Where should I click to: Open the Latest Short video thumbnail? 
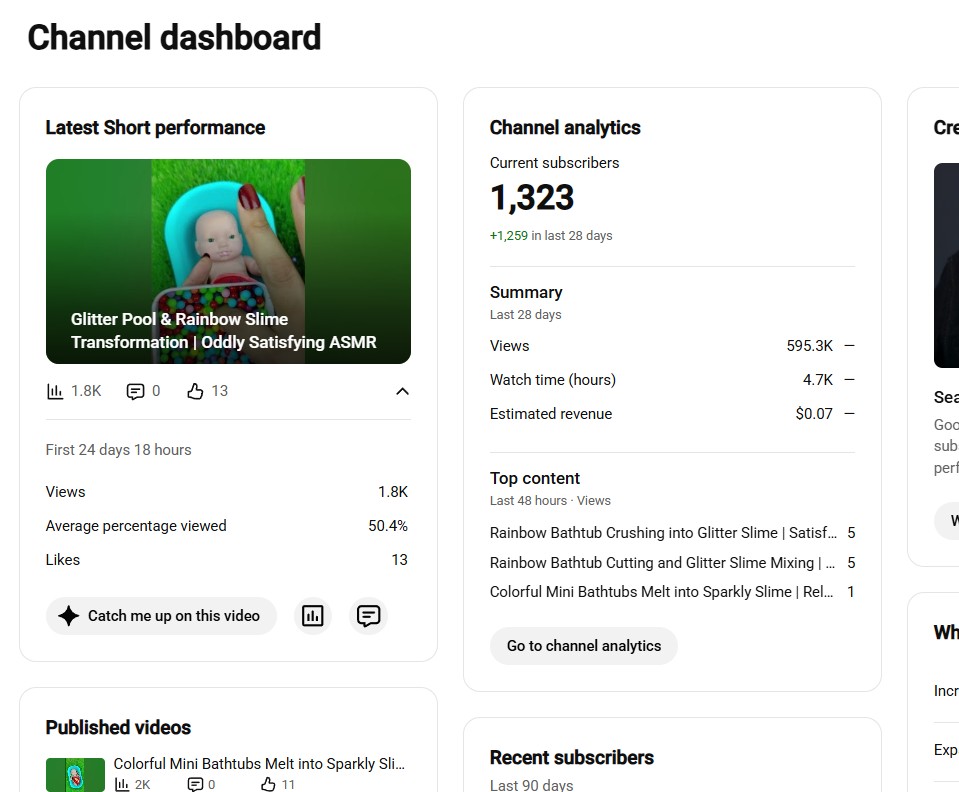click(228, 261)
